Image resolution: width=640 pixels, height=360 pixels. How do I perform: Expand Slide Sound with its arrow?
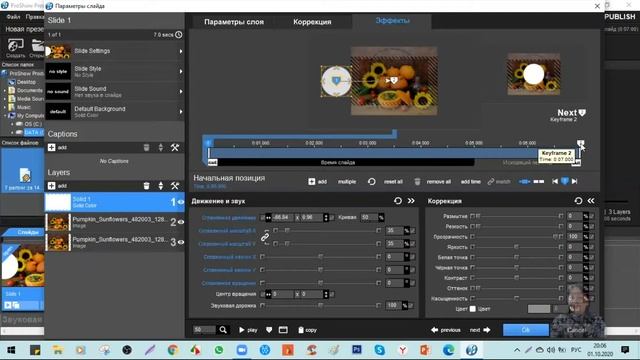tap(180, 91)
